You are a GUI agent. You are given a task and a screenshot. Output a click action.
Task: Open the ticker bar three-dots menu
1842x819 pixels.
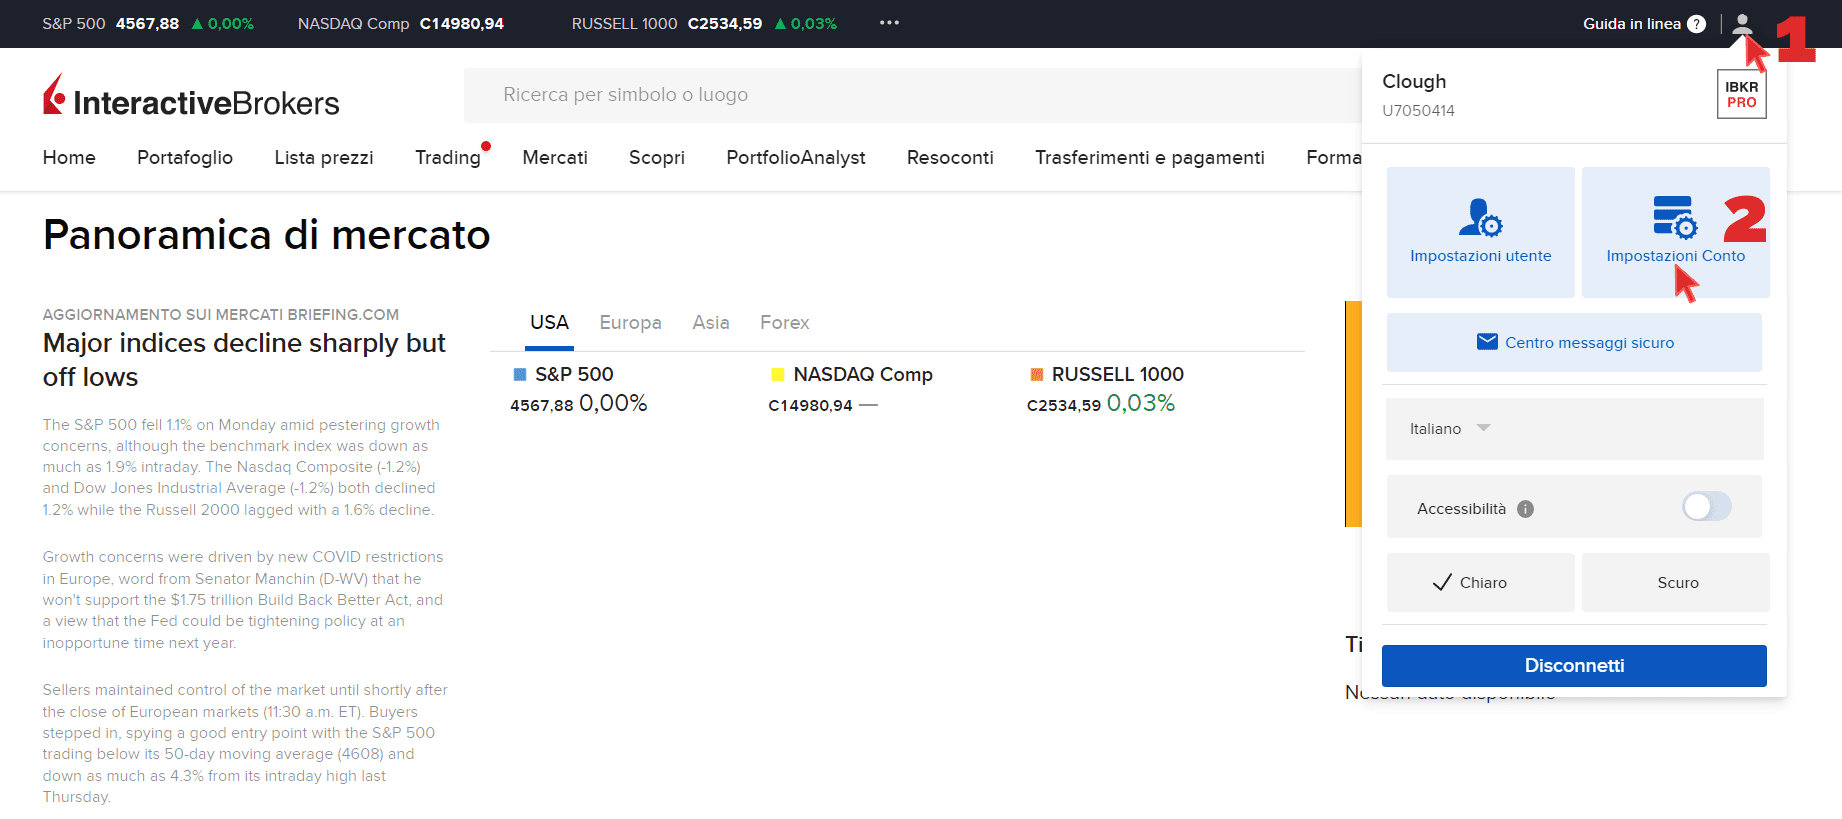[889, 23]
